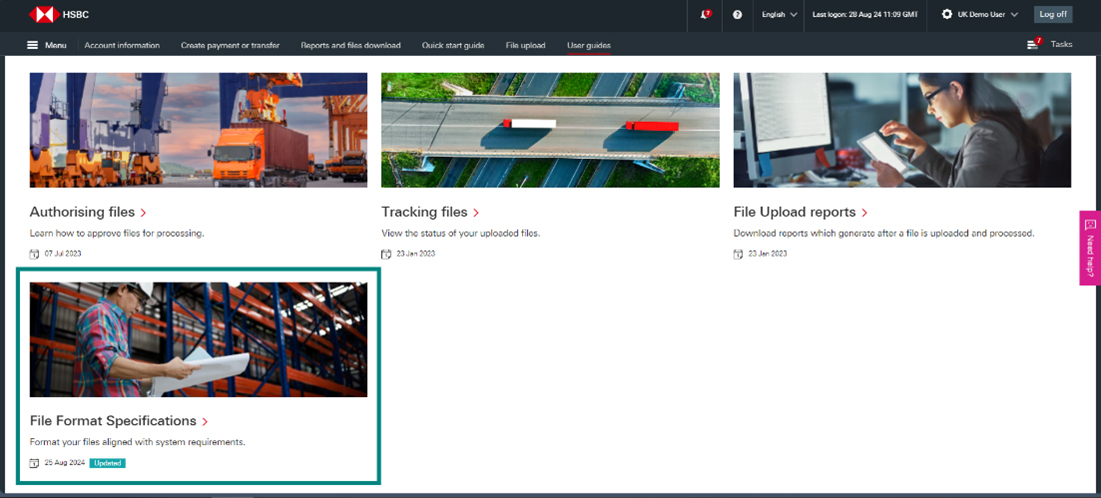This screenshot has width=1101, height=498.
Task: Click the Need help? side tab
Action: click(x=1090, y=247)
